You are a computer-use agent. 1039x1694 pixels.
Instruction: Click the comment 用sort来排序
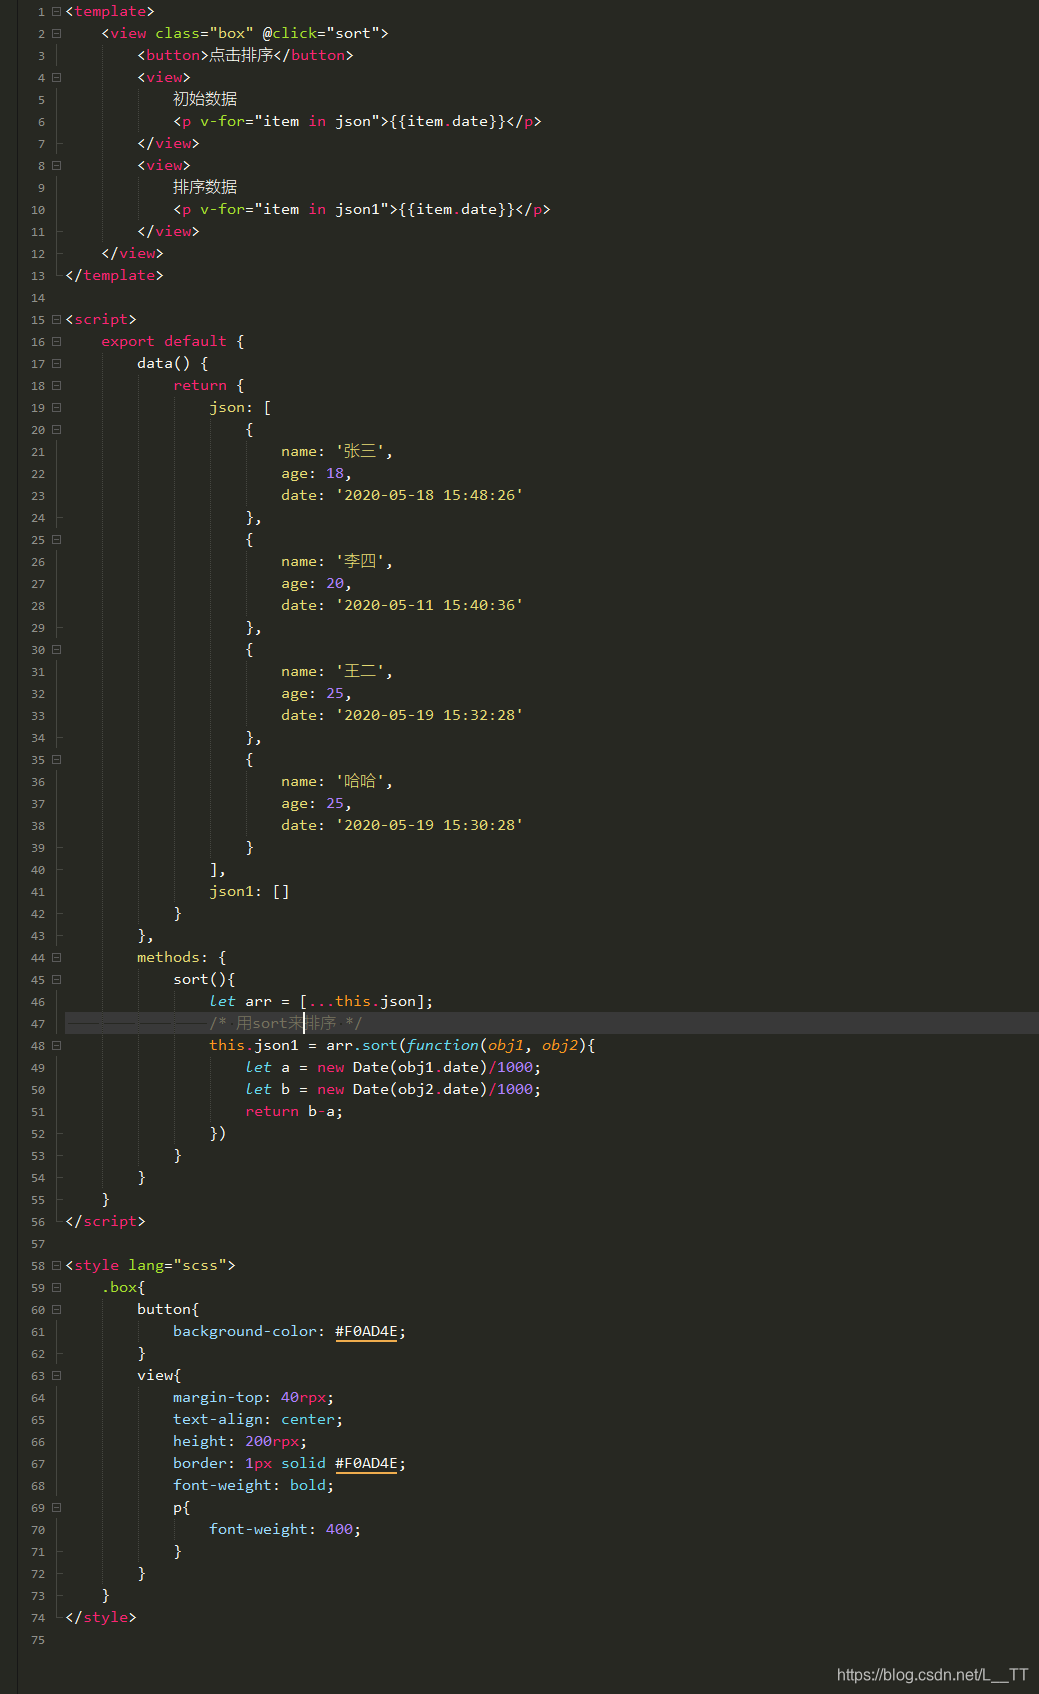pyautogui.click(x=286, y=1023)
